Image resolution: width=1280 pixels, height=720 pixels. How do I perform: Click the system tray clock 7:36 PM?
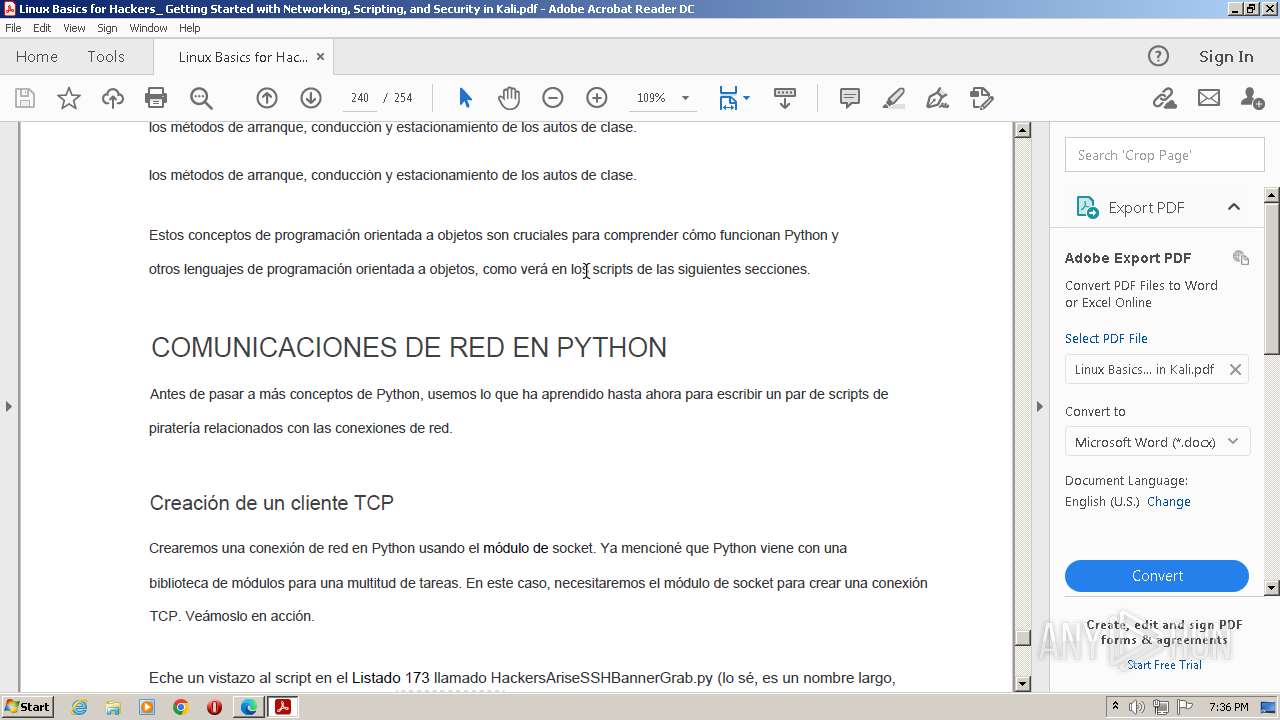[x=1228, y=707]
